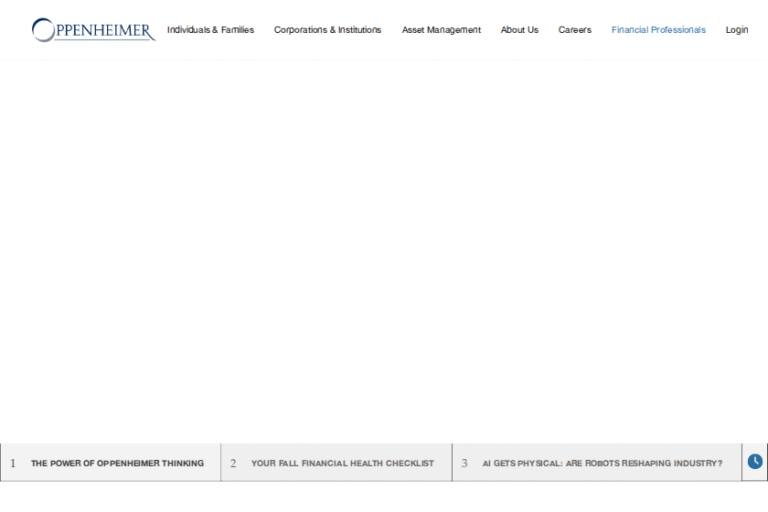Screen dimensions: 768x512
Task: Go to the Careers page
Action: [575, 30]
